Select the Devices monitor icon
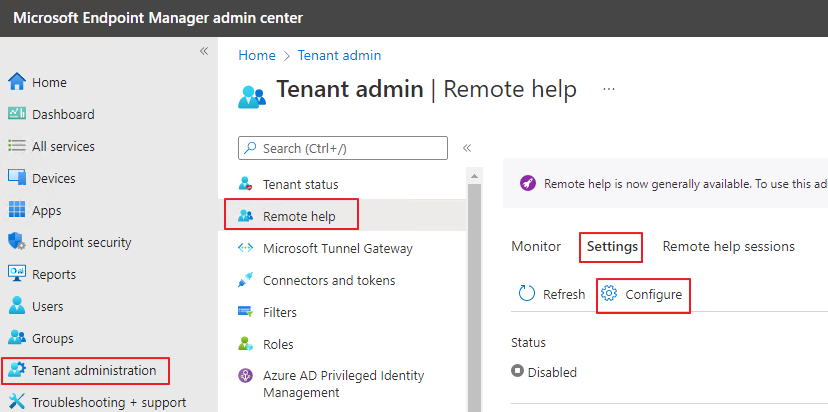 tap(17, 177)
